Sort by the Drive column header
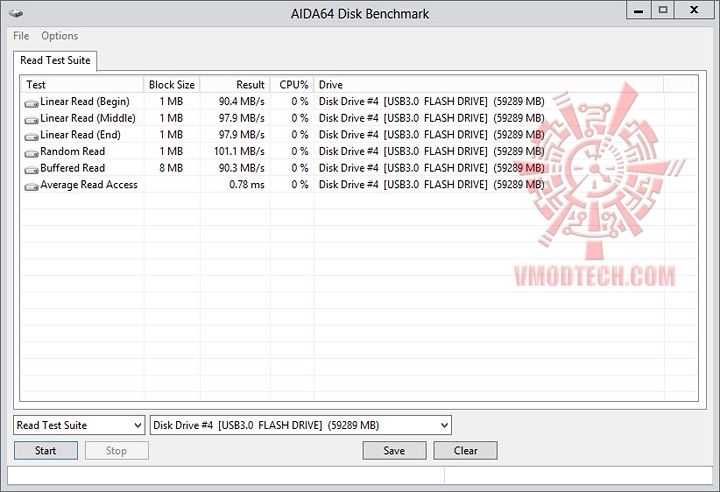Viewport: 720px width, 492px height. click(x=489, y=85)
